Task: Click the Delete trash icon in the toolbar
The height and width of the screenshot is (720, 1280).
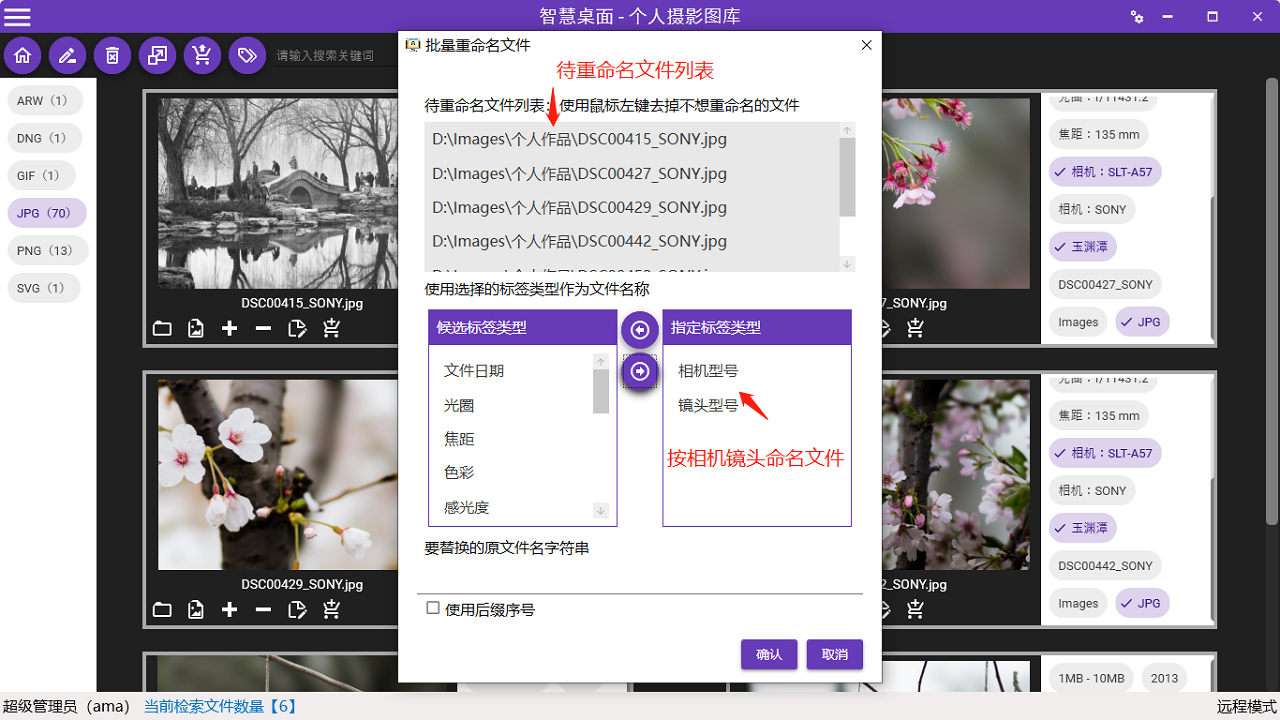Action: click(x=112, y=55)
